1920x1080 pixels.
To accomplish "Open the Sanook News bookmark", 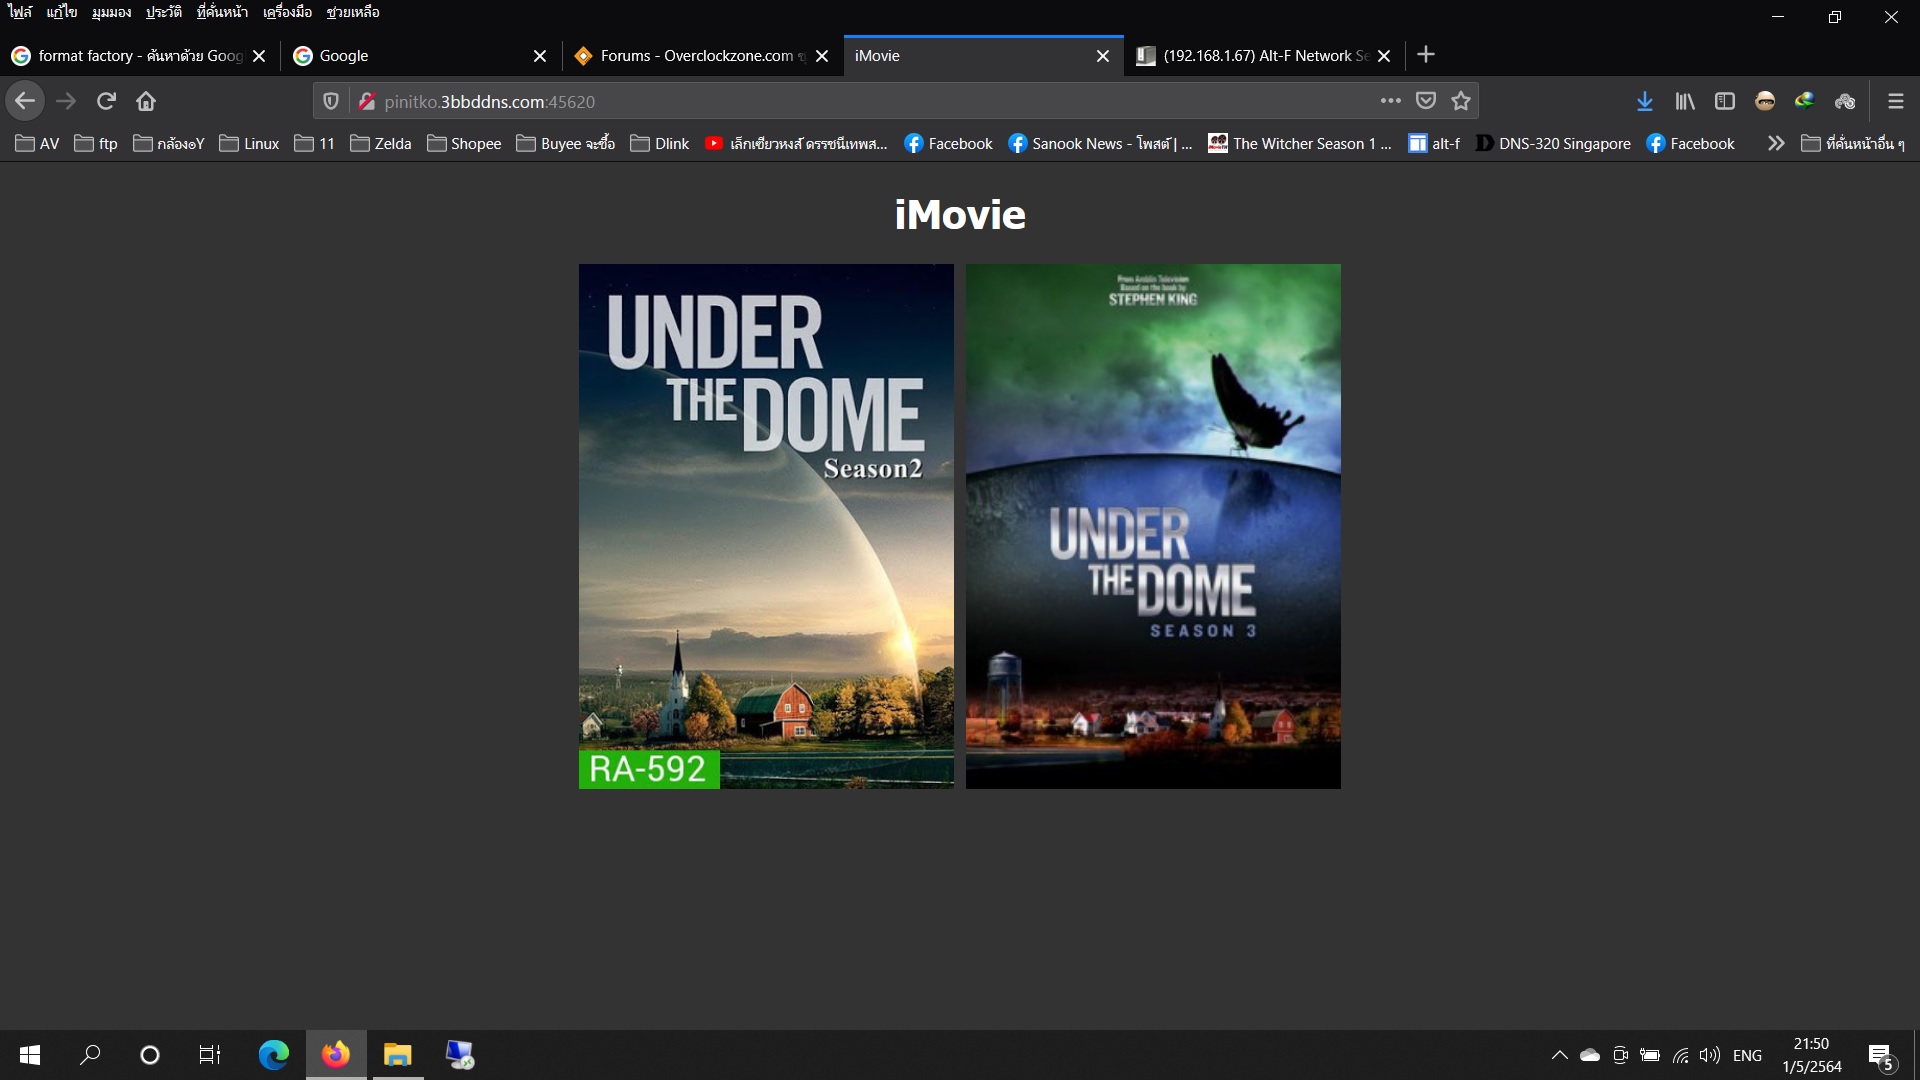I will click(x=1100, y=143).
